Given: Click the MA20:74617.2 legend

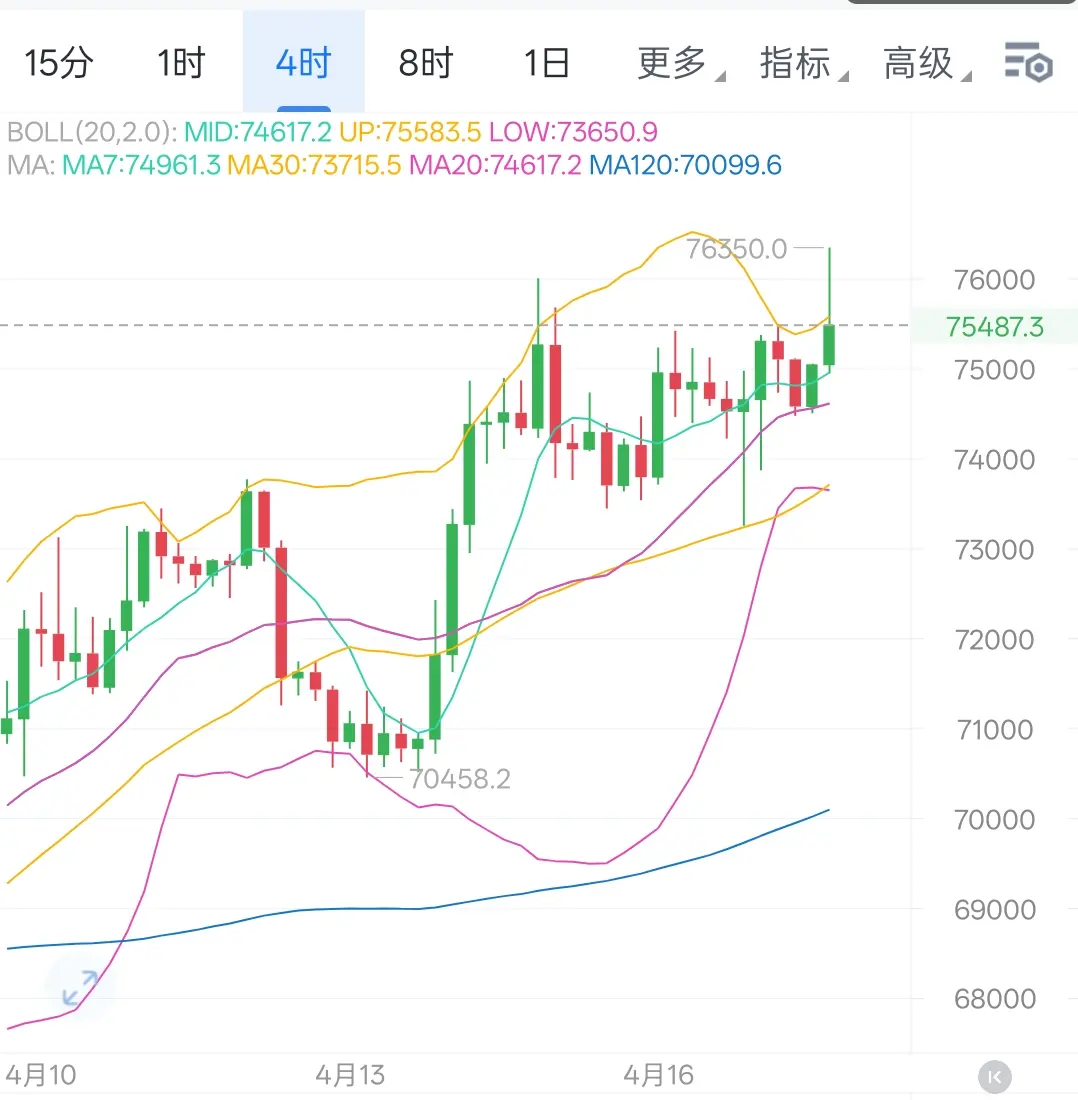Looking at the screenshot, I should pyautogui.click(x=495, y=166).
